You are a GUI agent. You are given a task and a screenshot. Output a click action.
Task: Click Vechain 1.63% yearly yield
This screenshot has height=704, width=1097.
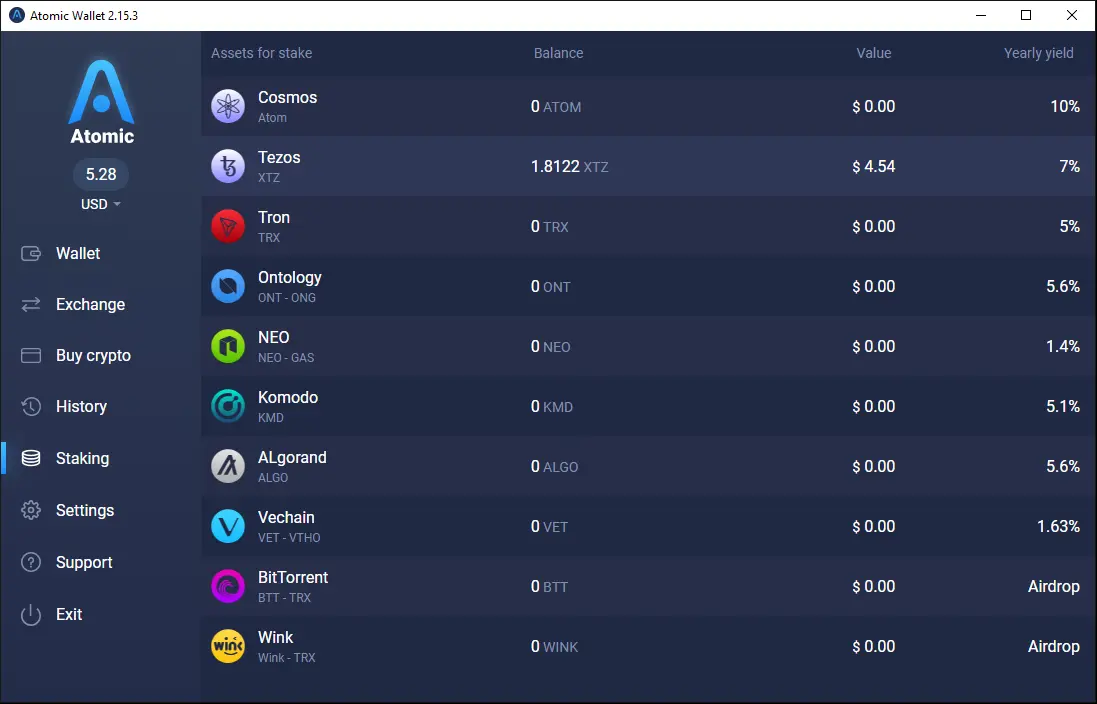(x=1059, y=526)
